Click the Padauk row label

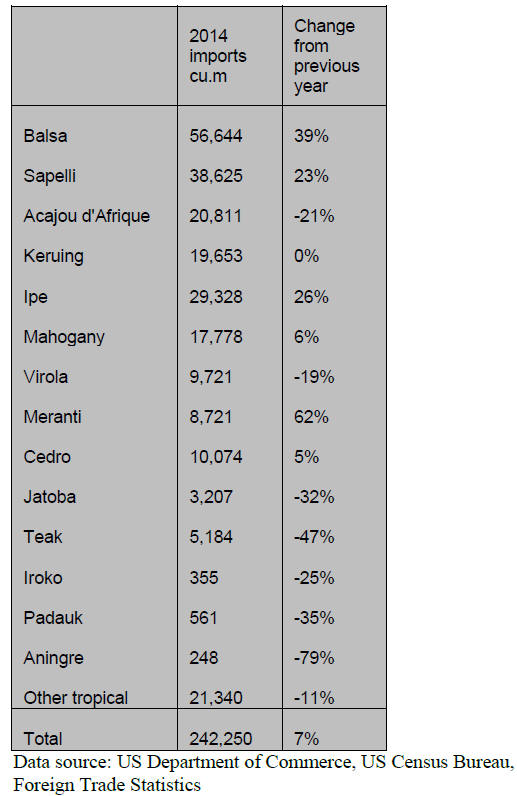[53, 618]
